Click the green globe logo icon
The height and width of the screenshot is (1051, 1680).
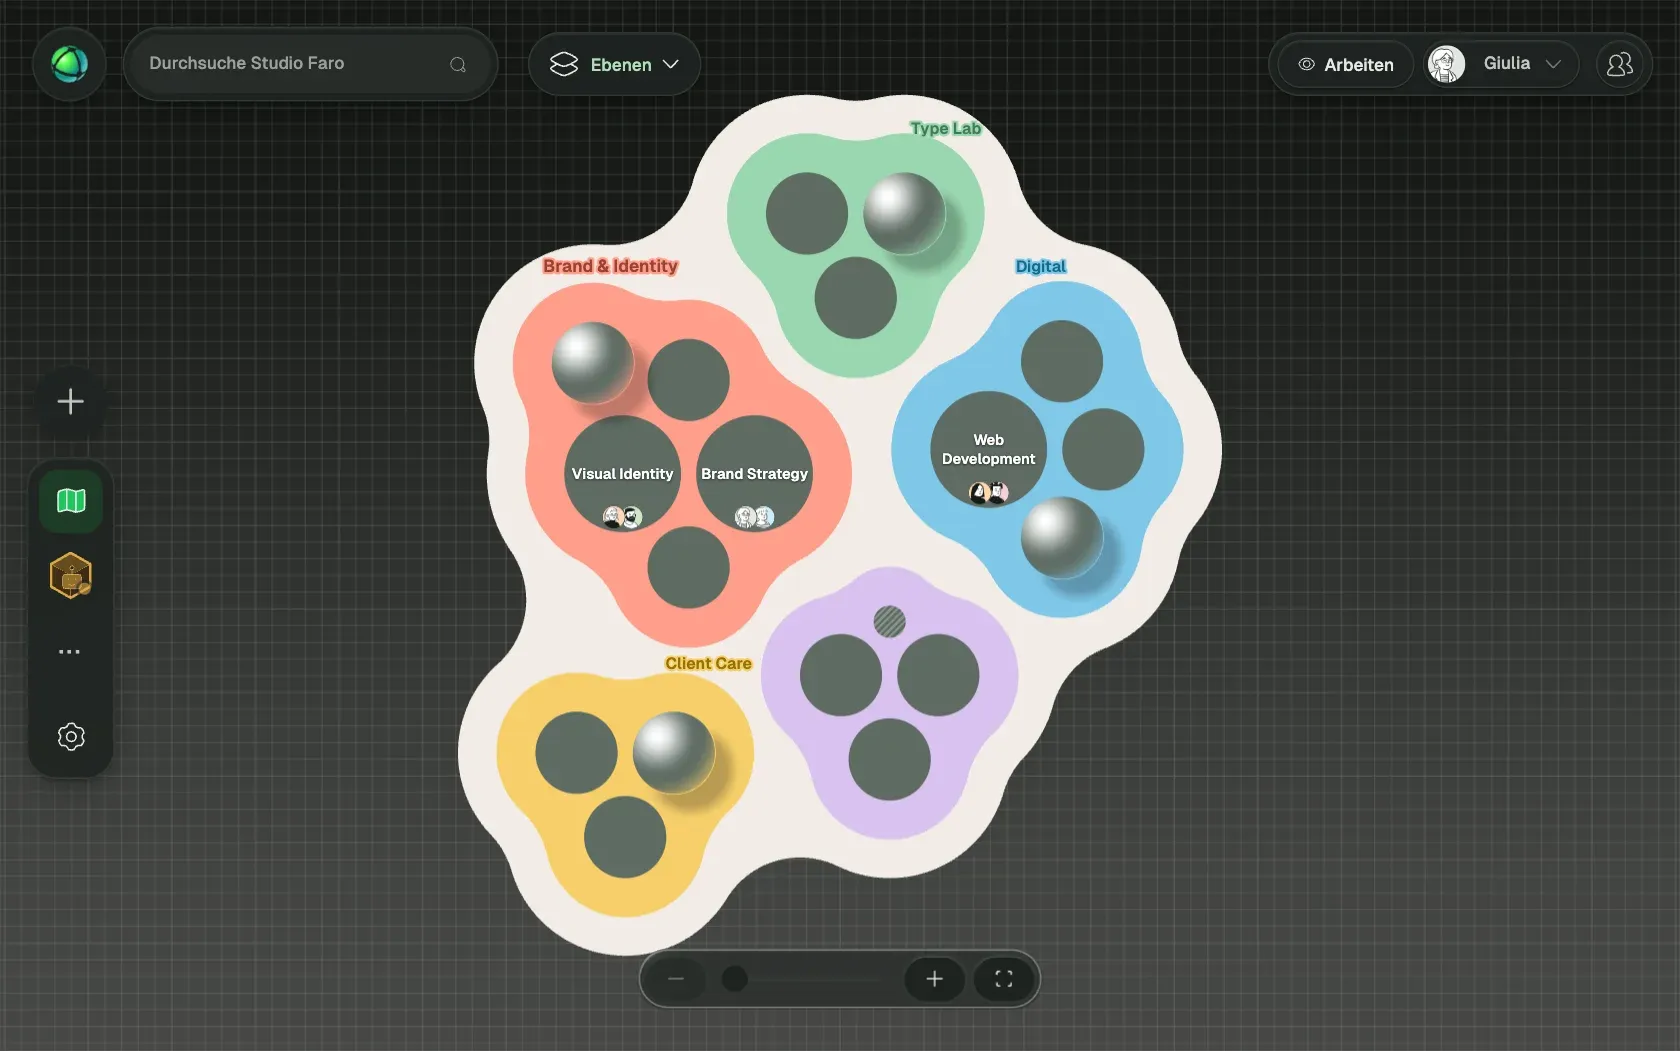(x=69, y=64)
